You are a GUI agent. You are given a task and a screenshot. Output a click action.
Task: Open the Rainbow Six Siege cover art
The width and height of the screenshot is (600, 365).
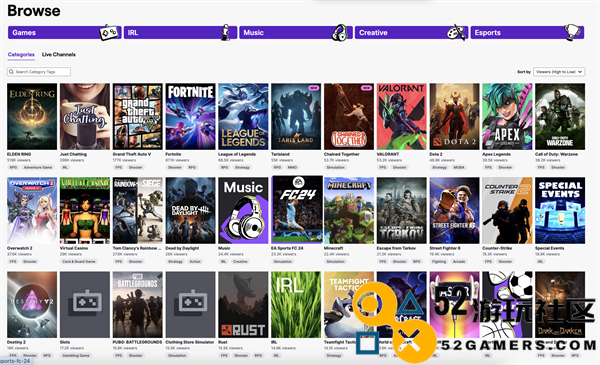click(138, 210)
